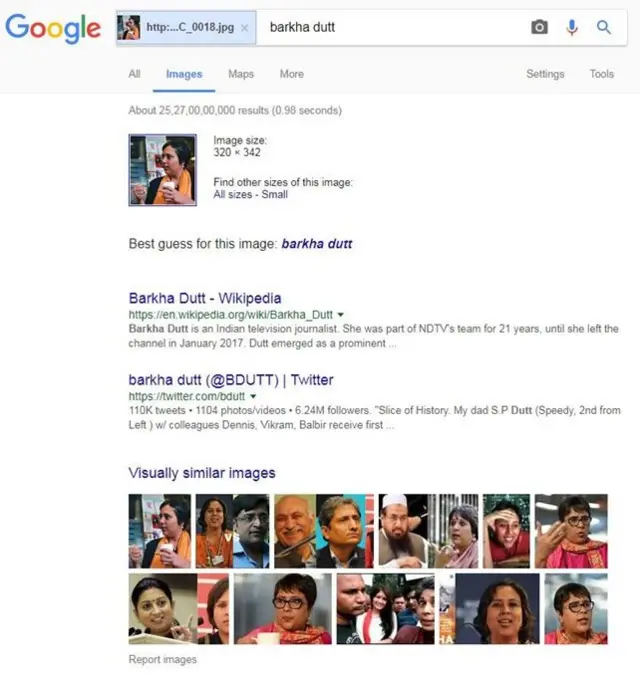The height and width of the screenshot is (676, 640).
Task: Open Barkha Dutt - Wikipedia result
Action: [205, 298]
